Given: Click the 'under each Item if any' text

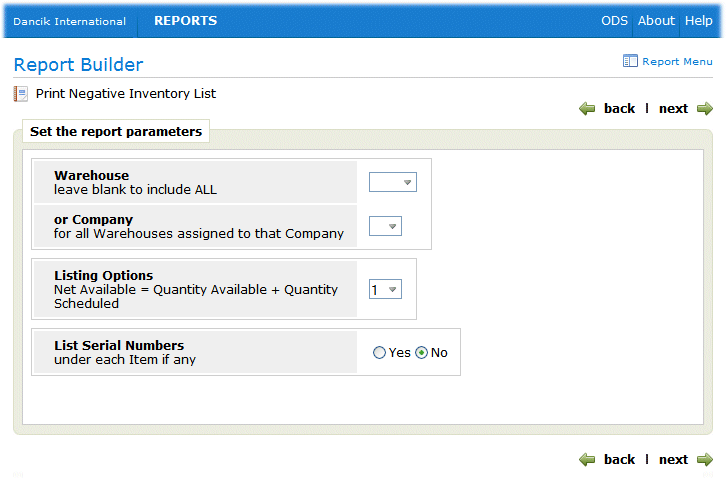Looking at the screenshot, I should [125, 360].
